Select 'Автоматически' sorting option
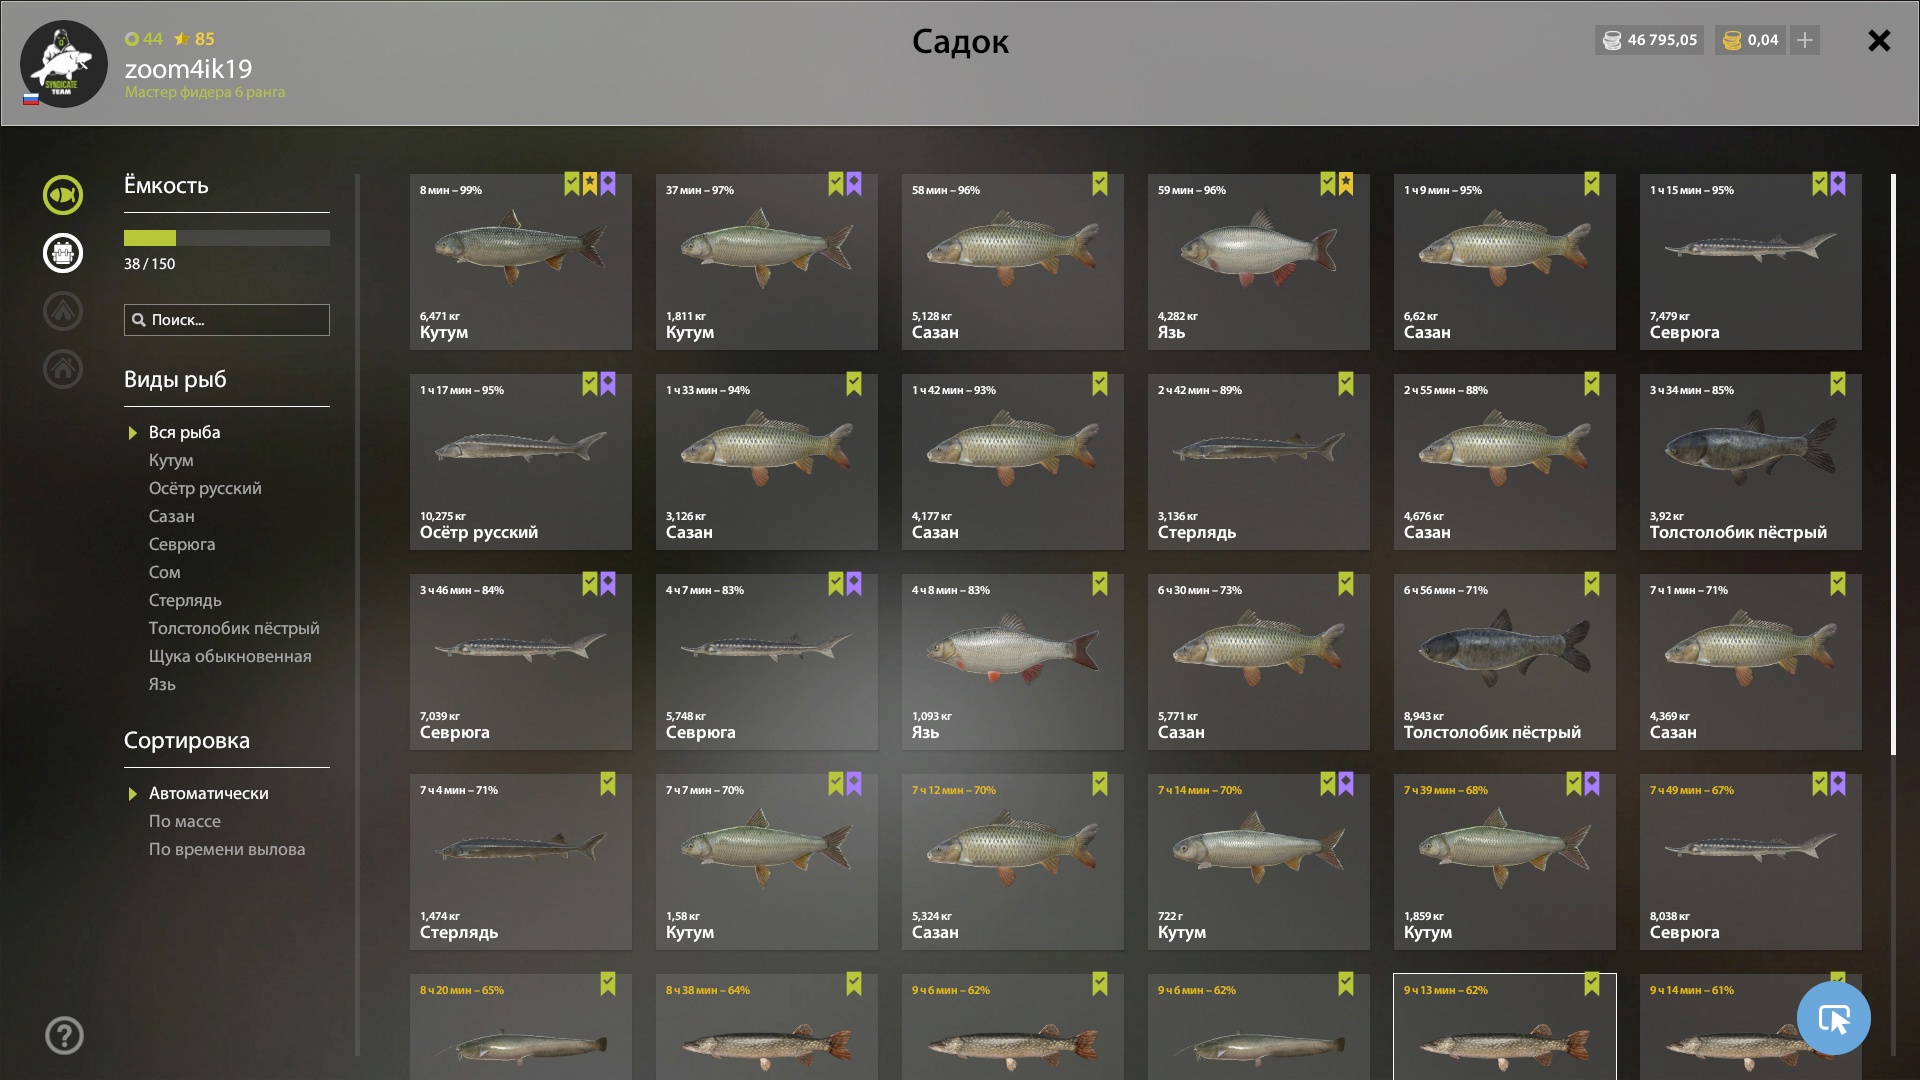The image size is (1920, 1080). tap(209, 793)
